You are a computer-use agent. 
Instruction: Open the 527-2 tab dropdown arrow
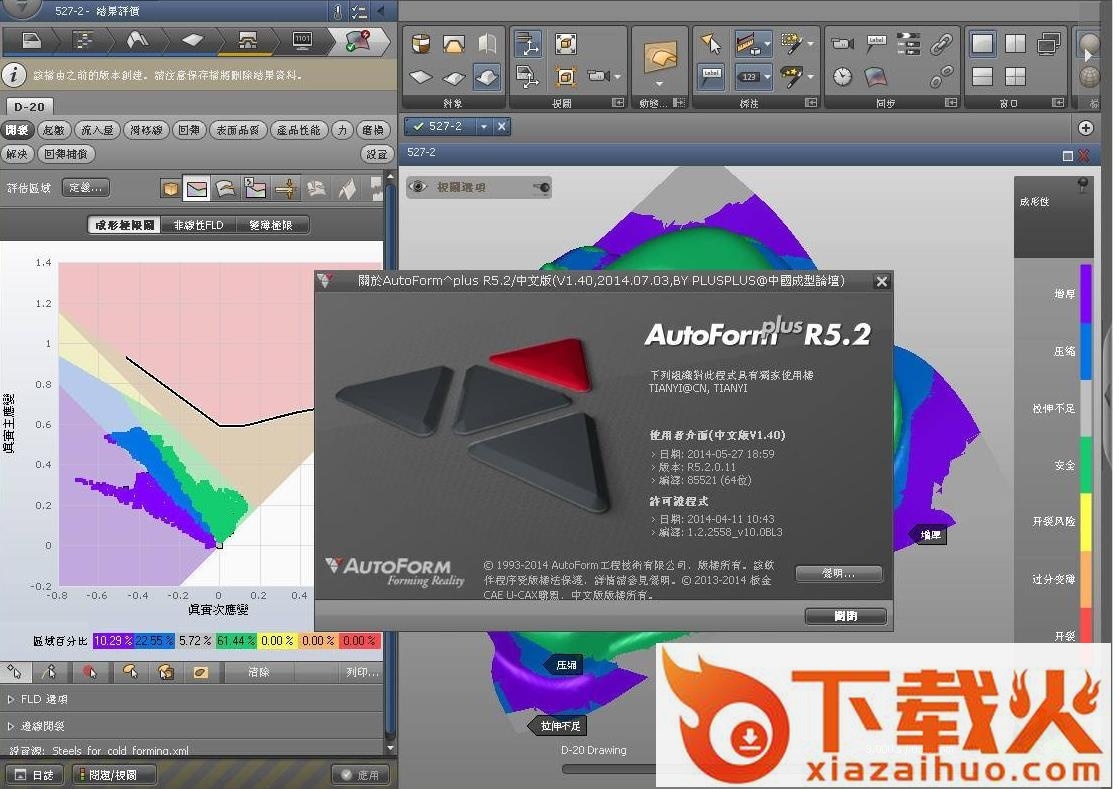pyautogui.click(x=484, y=126)
